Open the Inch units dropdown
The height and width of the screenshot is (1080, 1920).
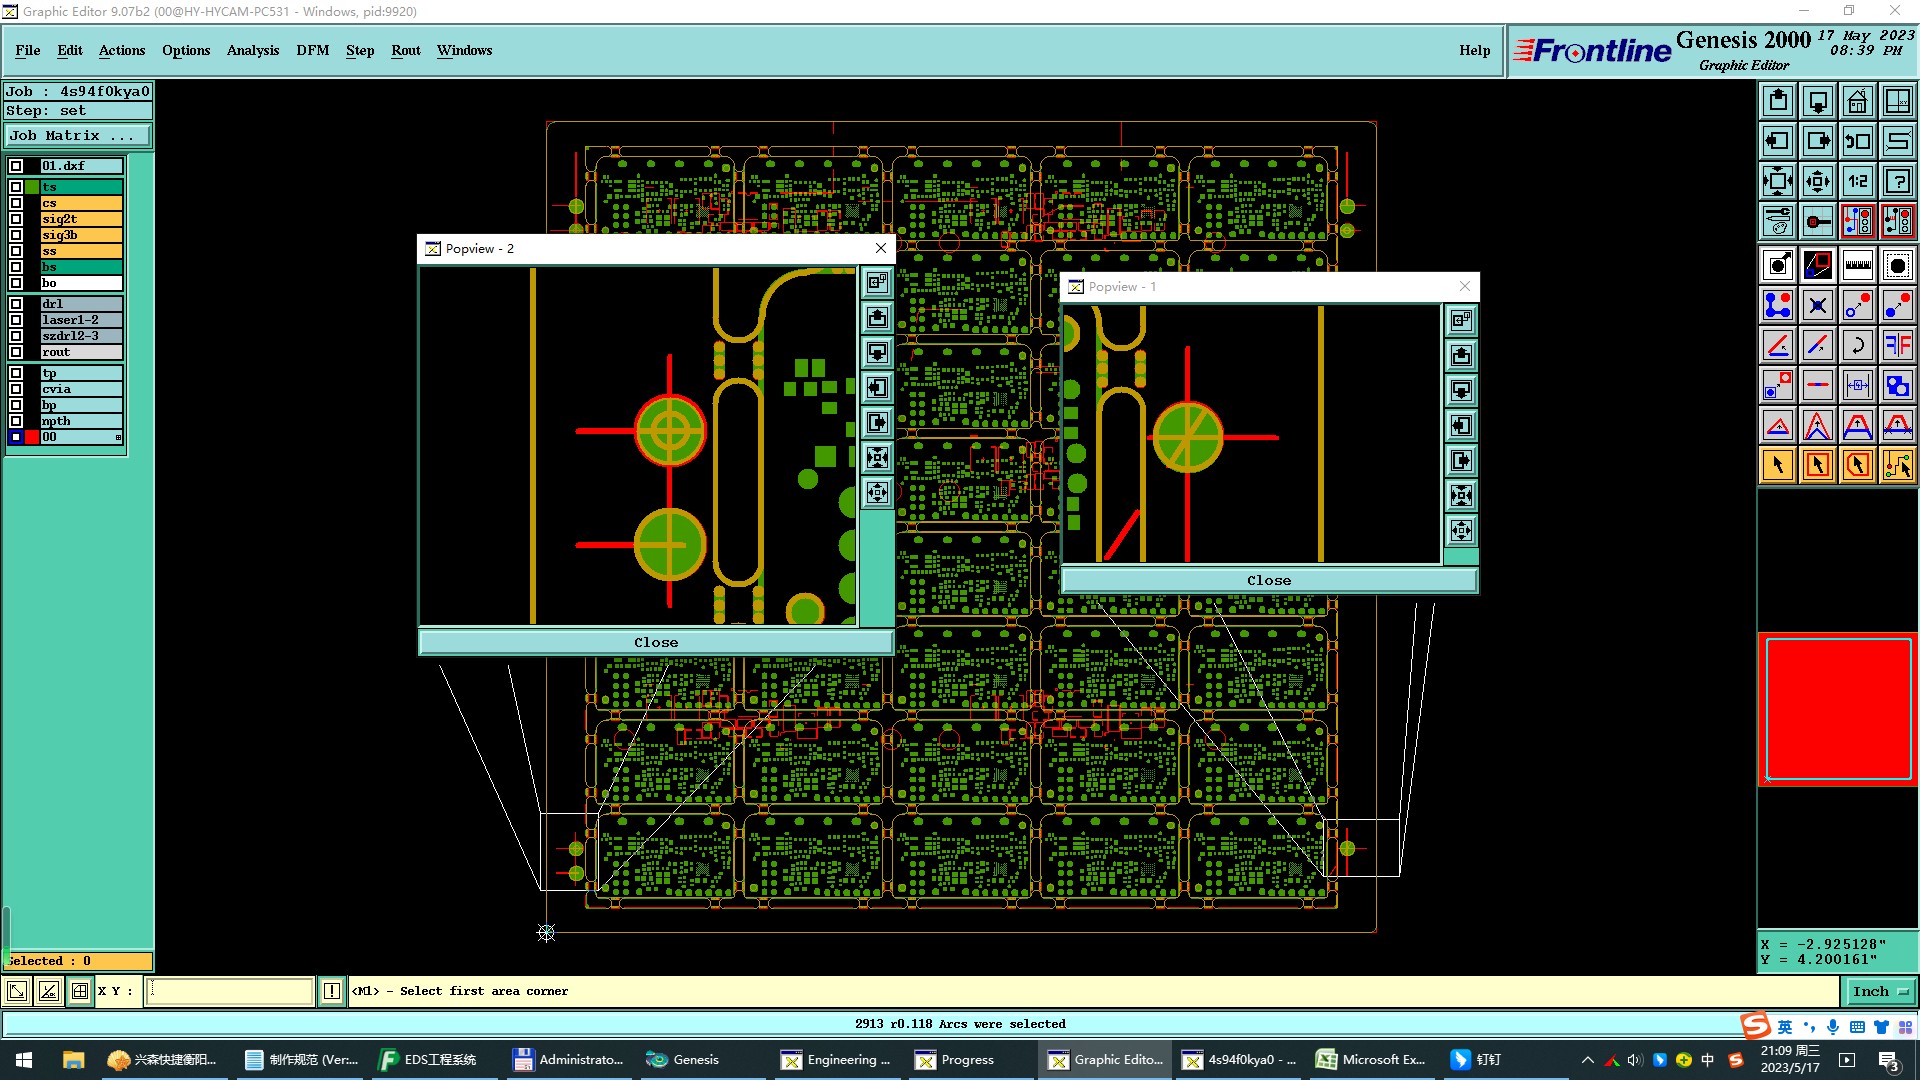point(1880,992)
